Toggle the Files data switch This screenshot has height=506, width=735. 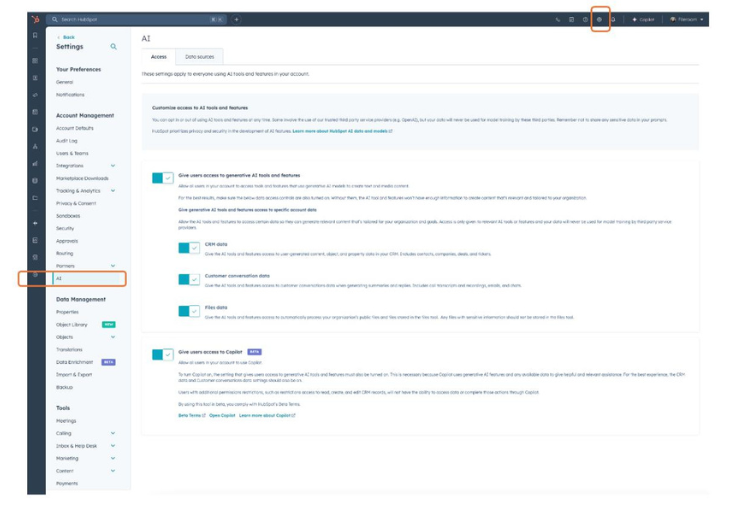(189, 312)
